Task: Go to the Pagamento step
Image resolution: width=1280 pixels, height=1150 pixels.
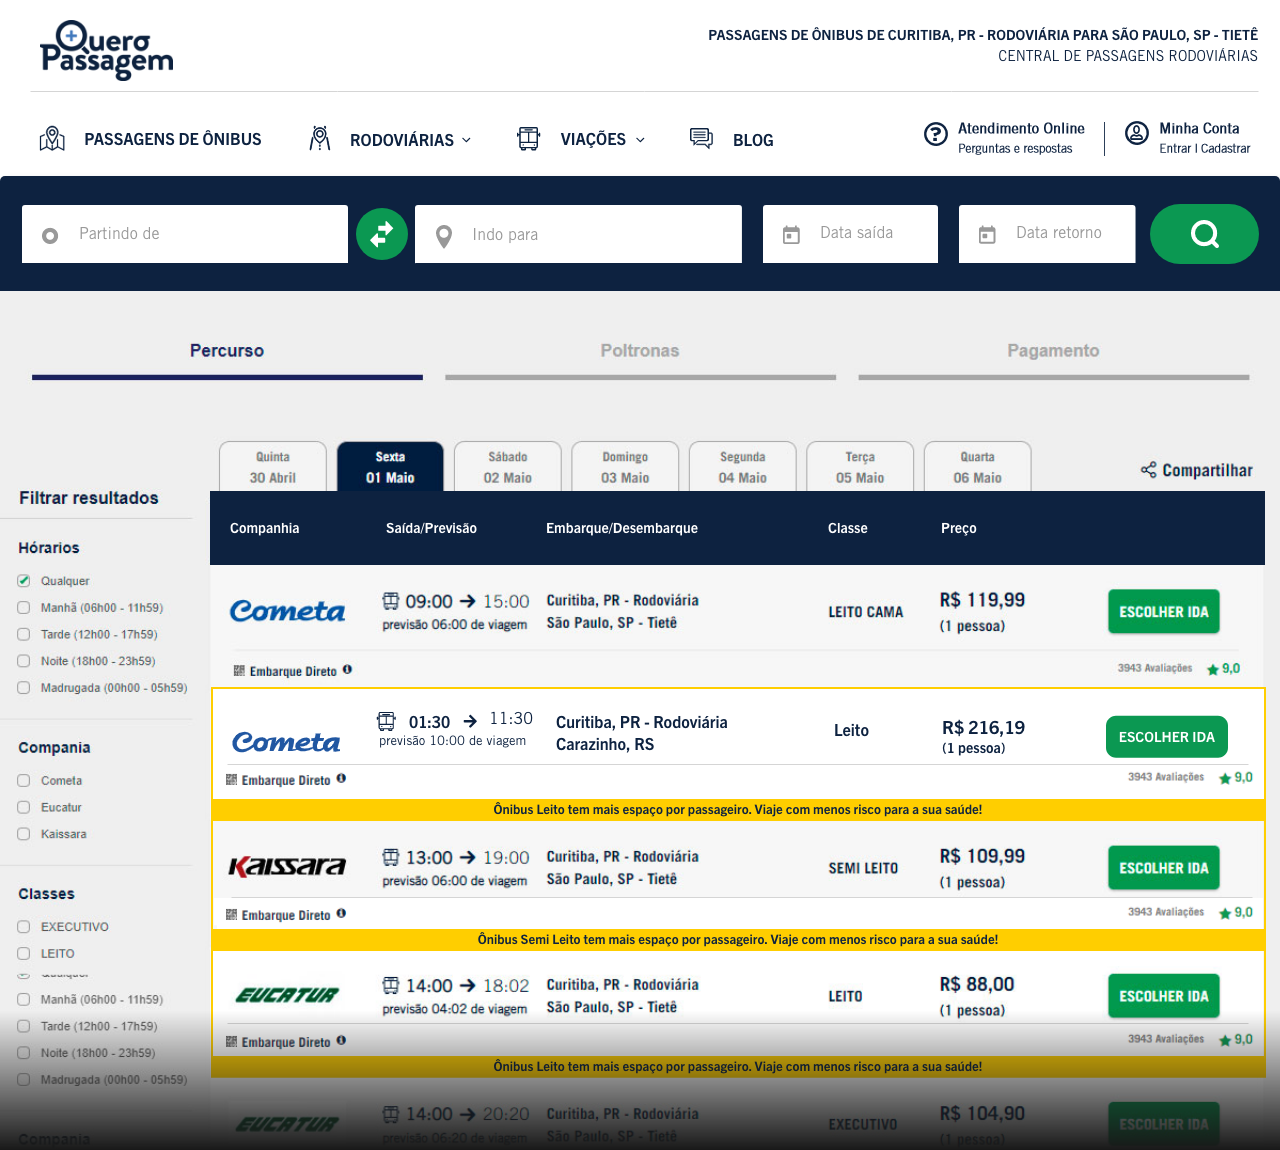Action: pyautogui.click(x=1053, y=351)
